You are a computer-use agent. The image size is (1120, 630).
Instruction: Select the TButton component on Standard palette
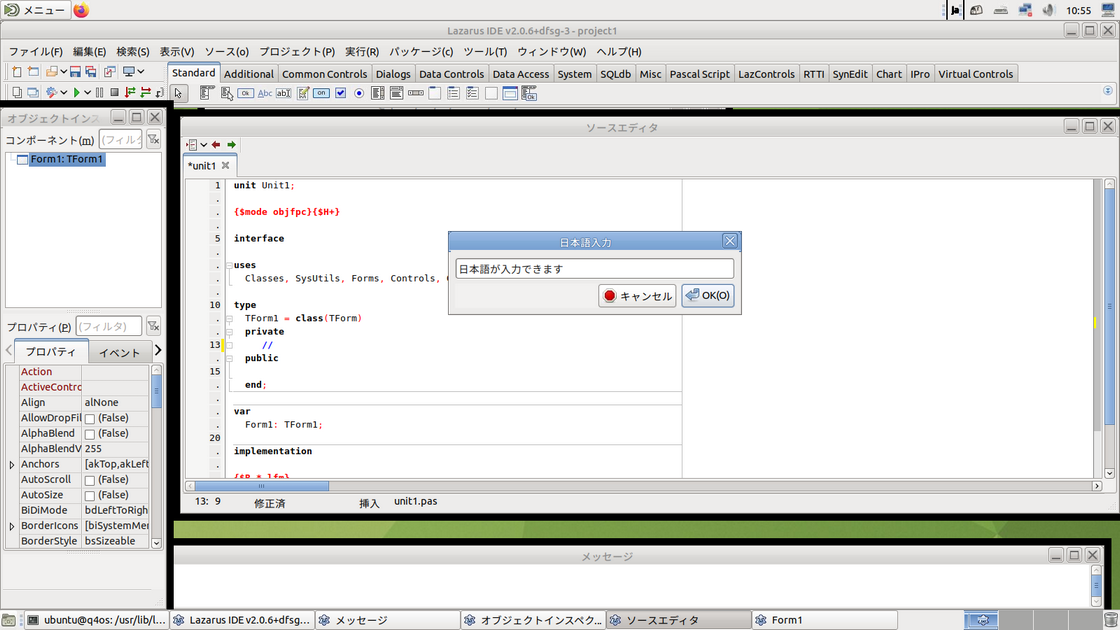click(245, 93)
